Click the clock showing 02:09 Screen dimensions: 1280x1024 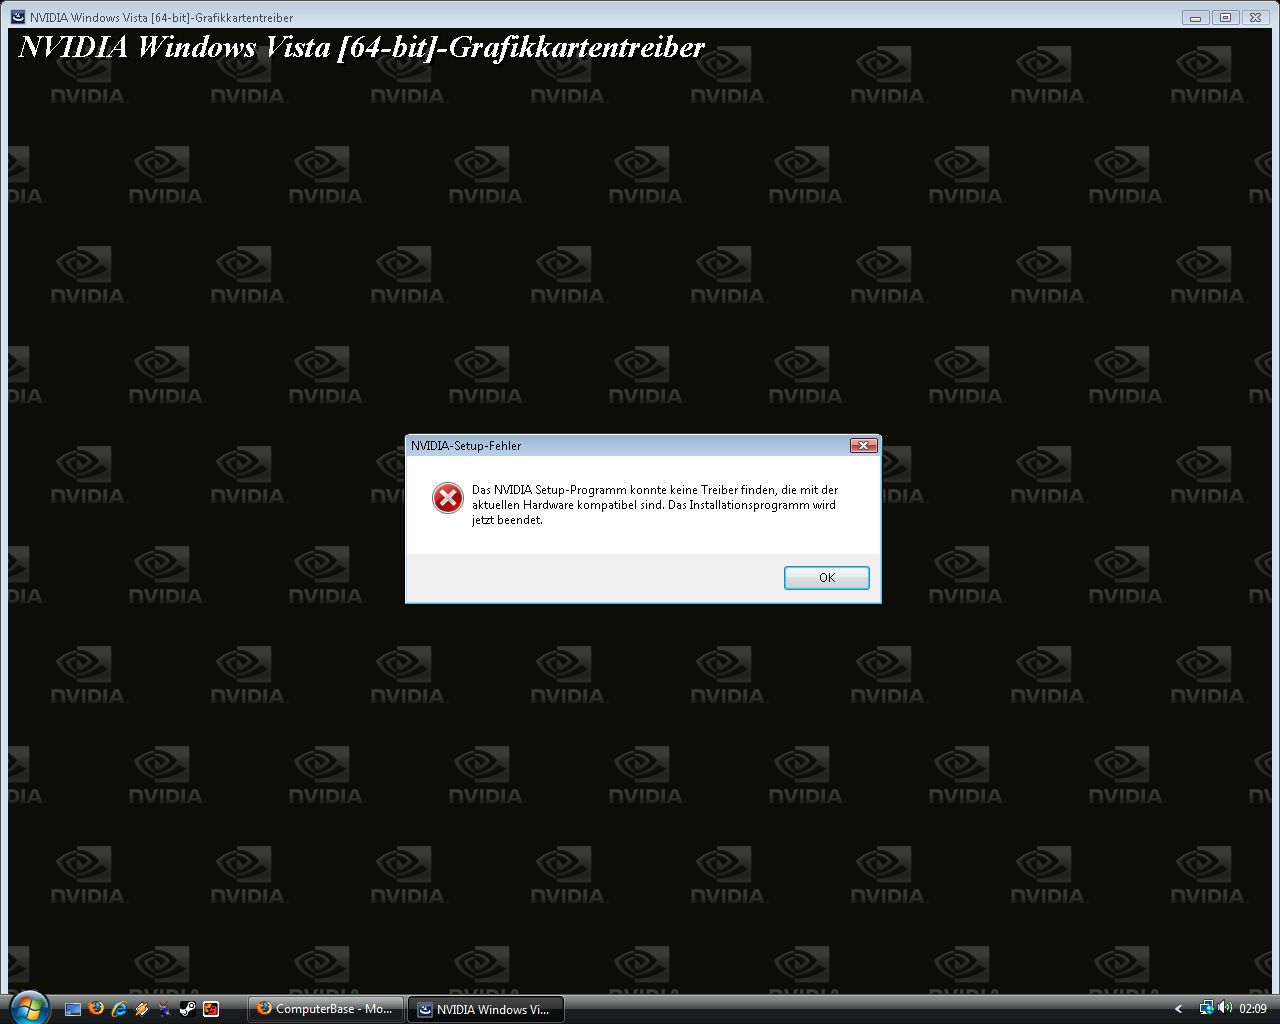pyautogui.click(x=1253, y=1009)
